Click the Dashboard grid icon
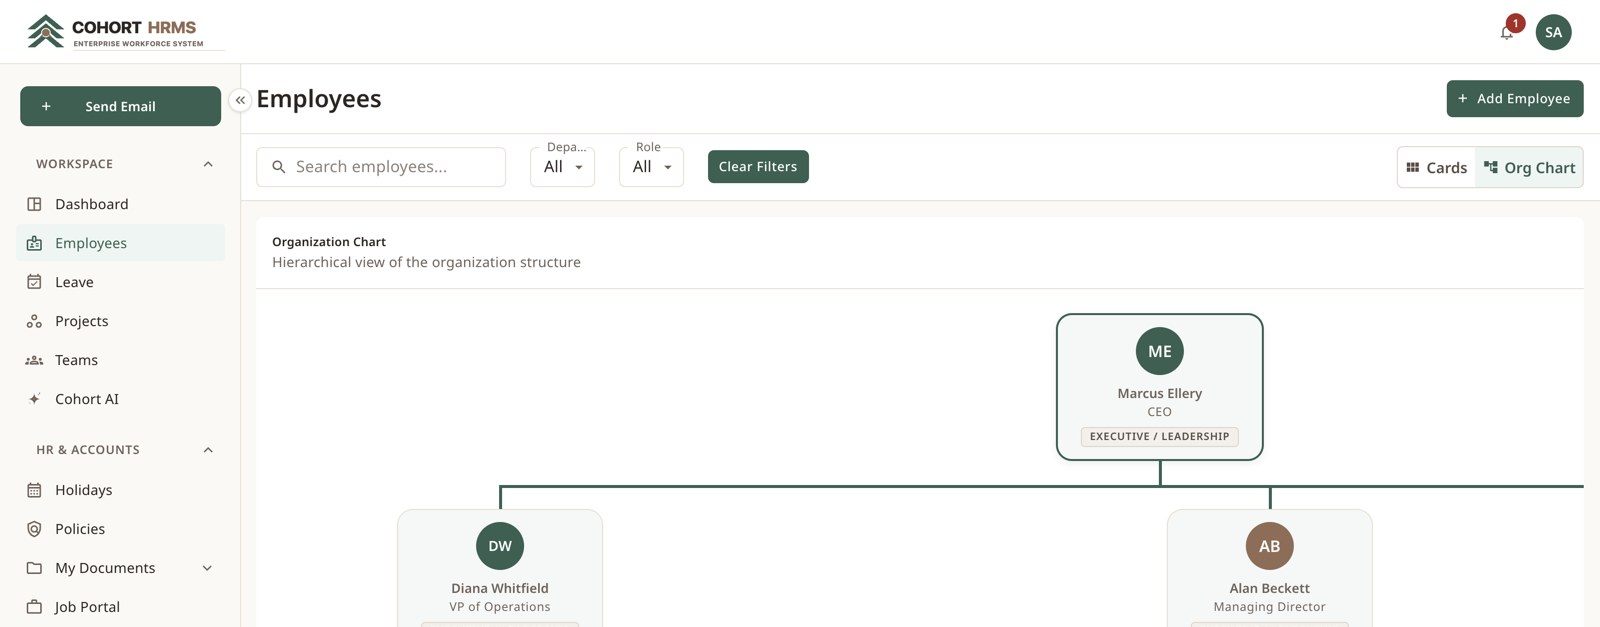Image resolution: width=1600 pixels, height=627 pixels. pyautogui.click(x=34, y=204)
